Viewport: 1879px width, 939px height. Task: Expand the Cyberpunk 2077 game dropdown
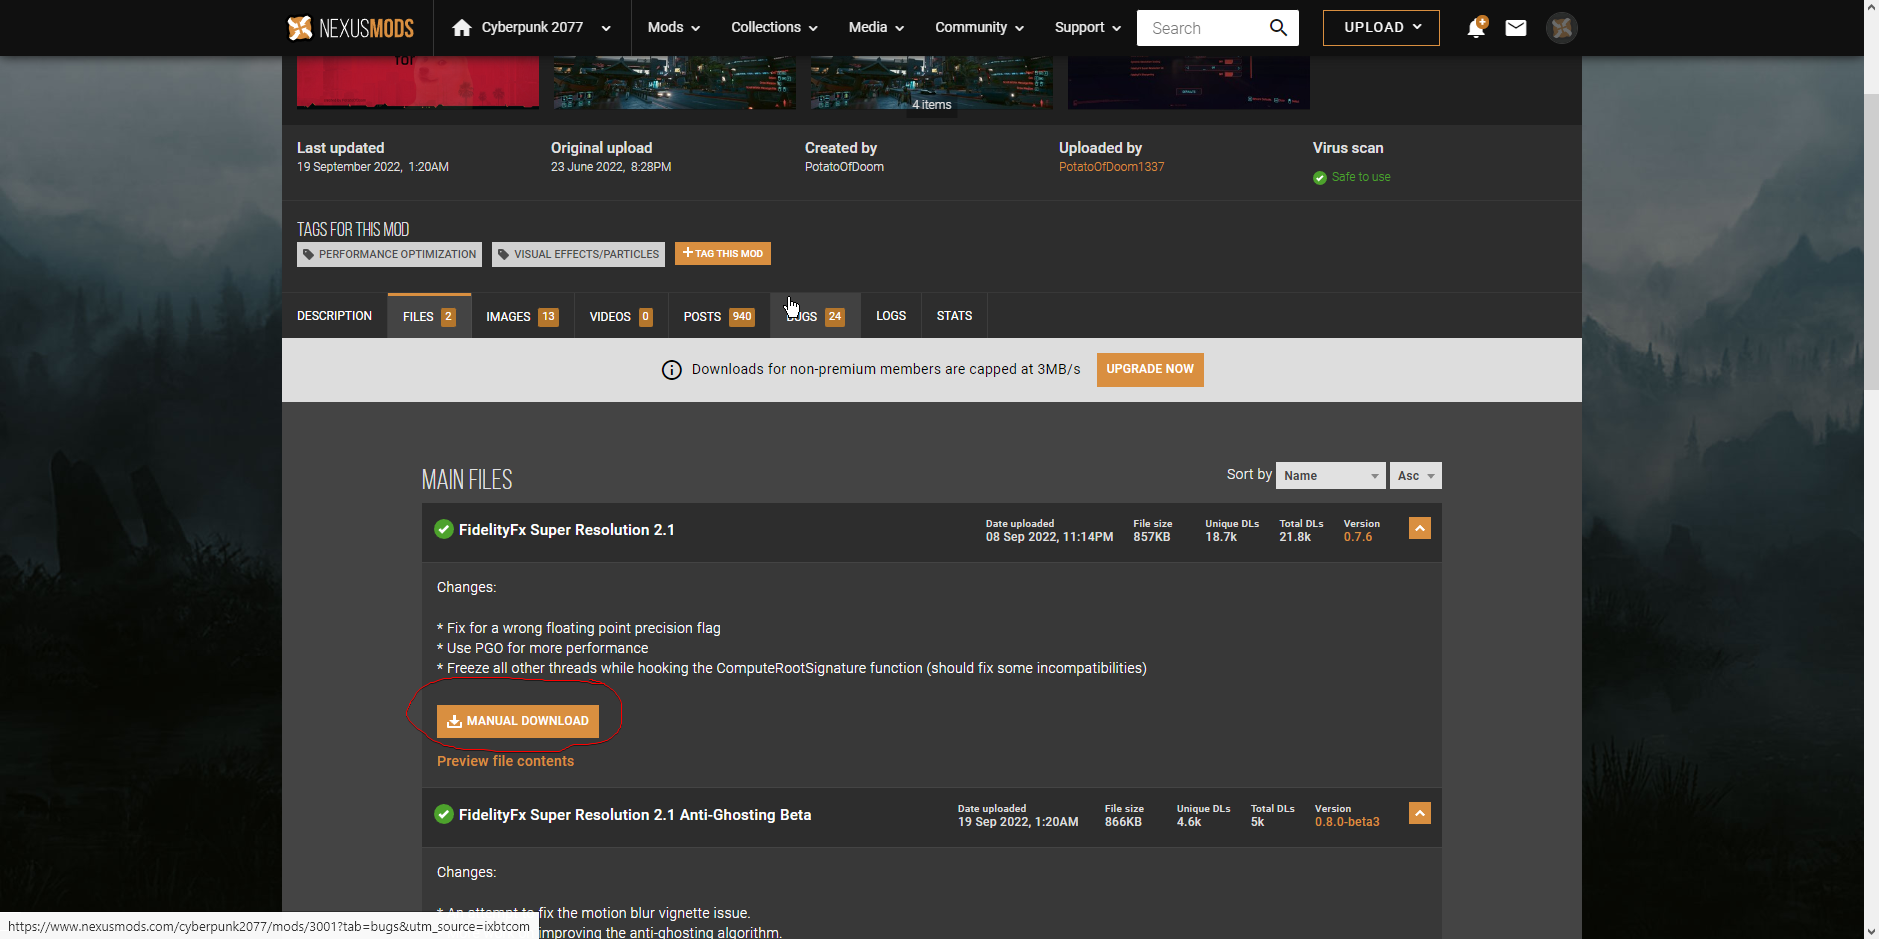tap(606, 28)
